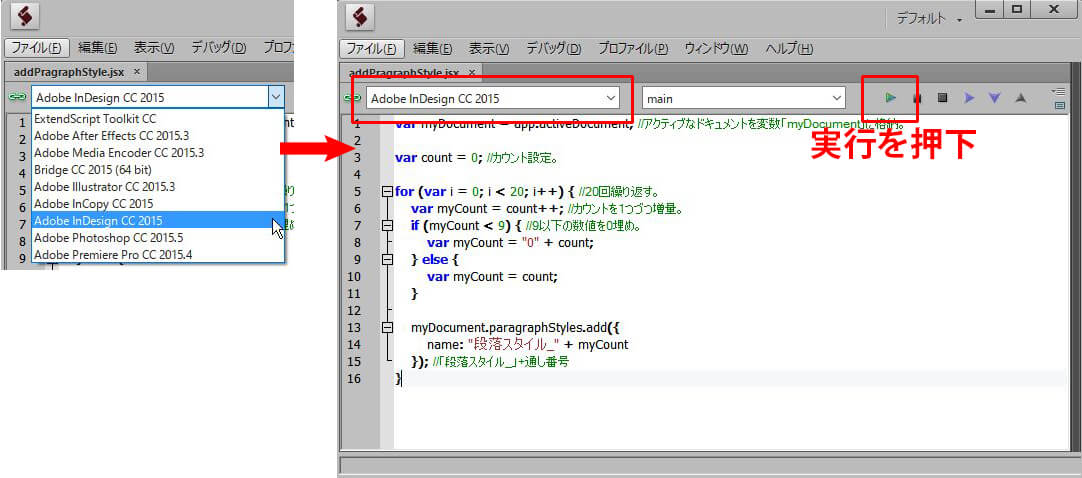Click the status bar at right window bottom

coord(708,465)
